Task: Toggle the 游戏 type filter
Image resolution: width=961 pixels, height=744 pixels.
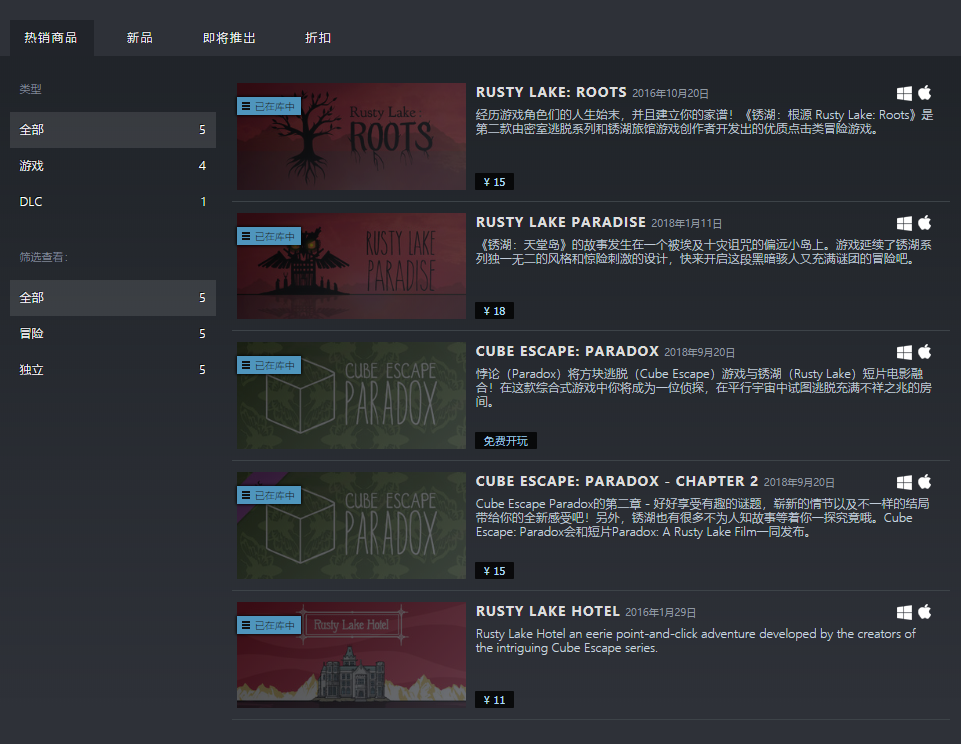Action: tap(112, 165)
